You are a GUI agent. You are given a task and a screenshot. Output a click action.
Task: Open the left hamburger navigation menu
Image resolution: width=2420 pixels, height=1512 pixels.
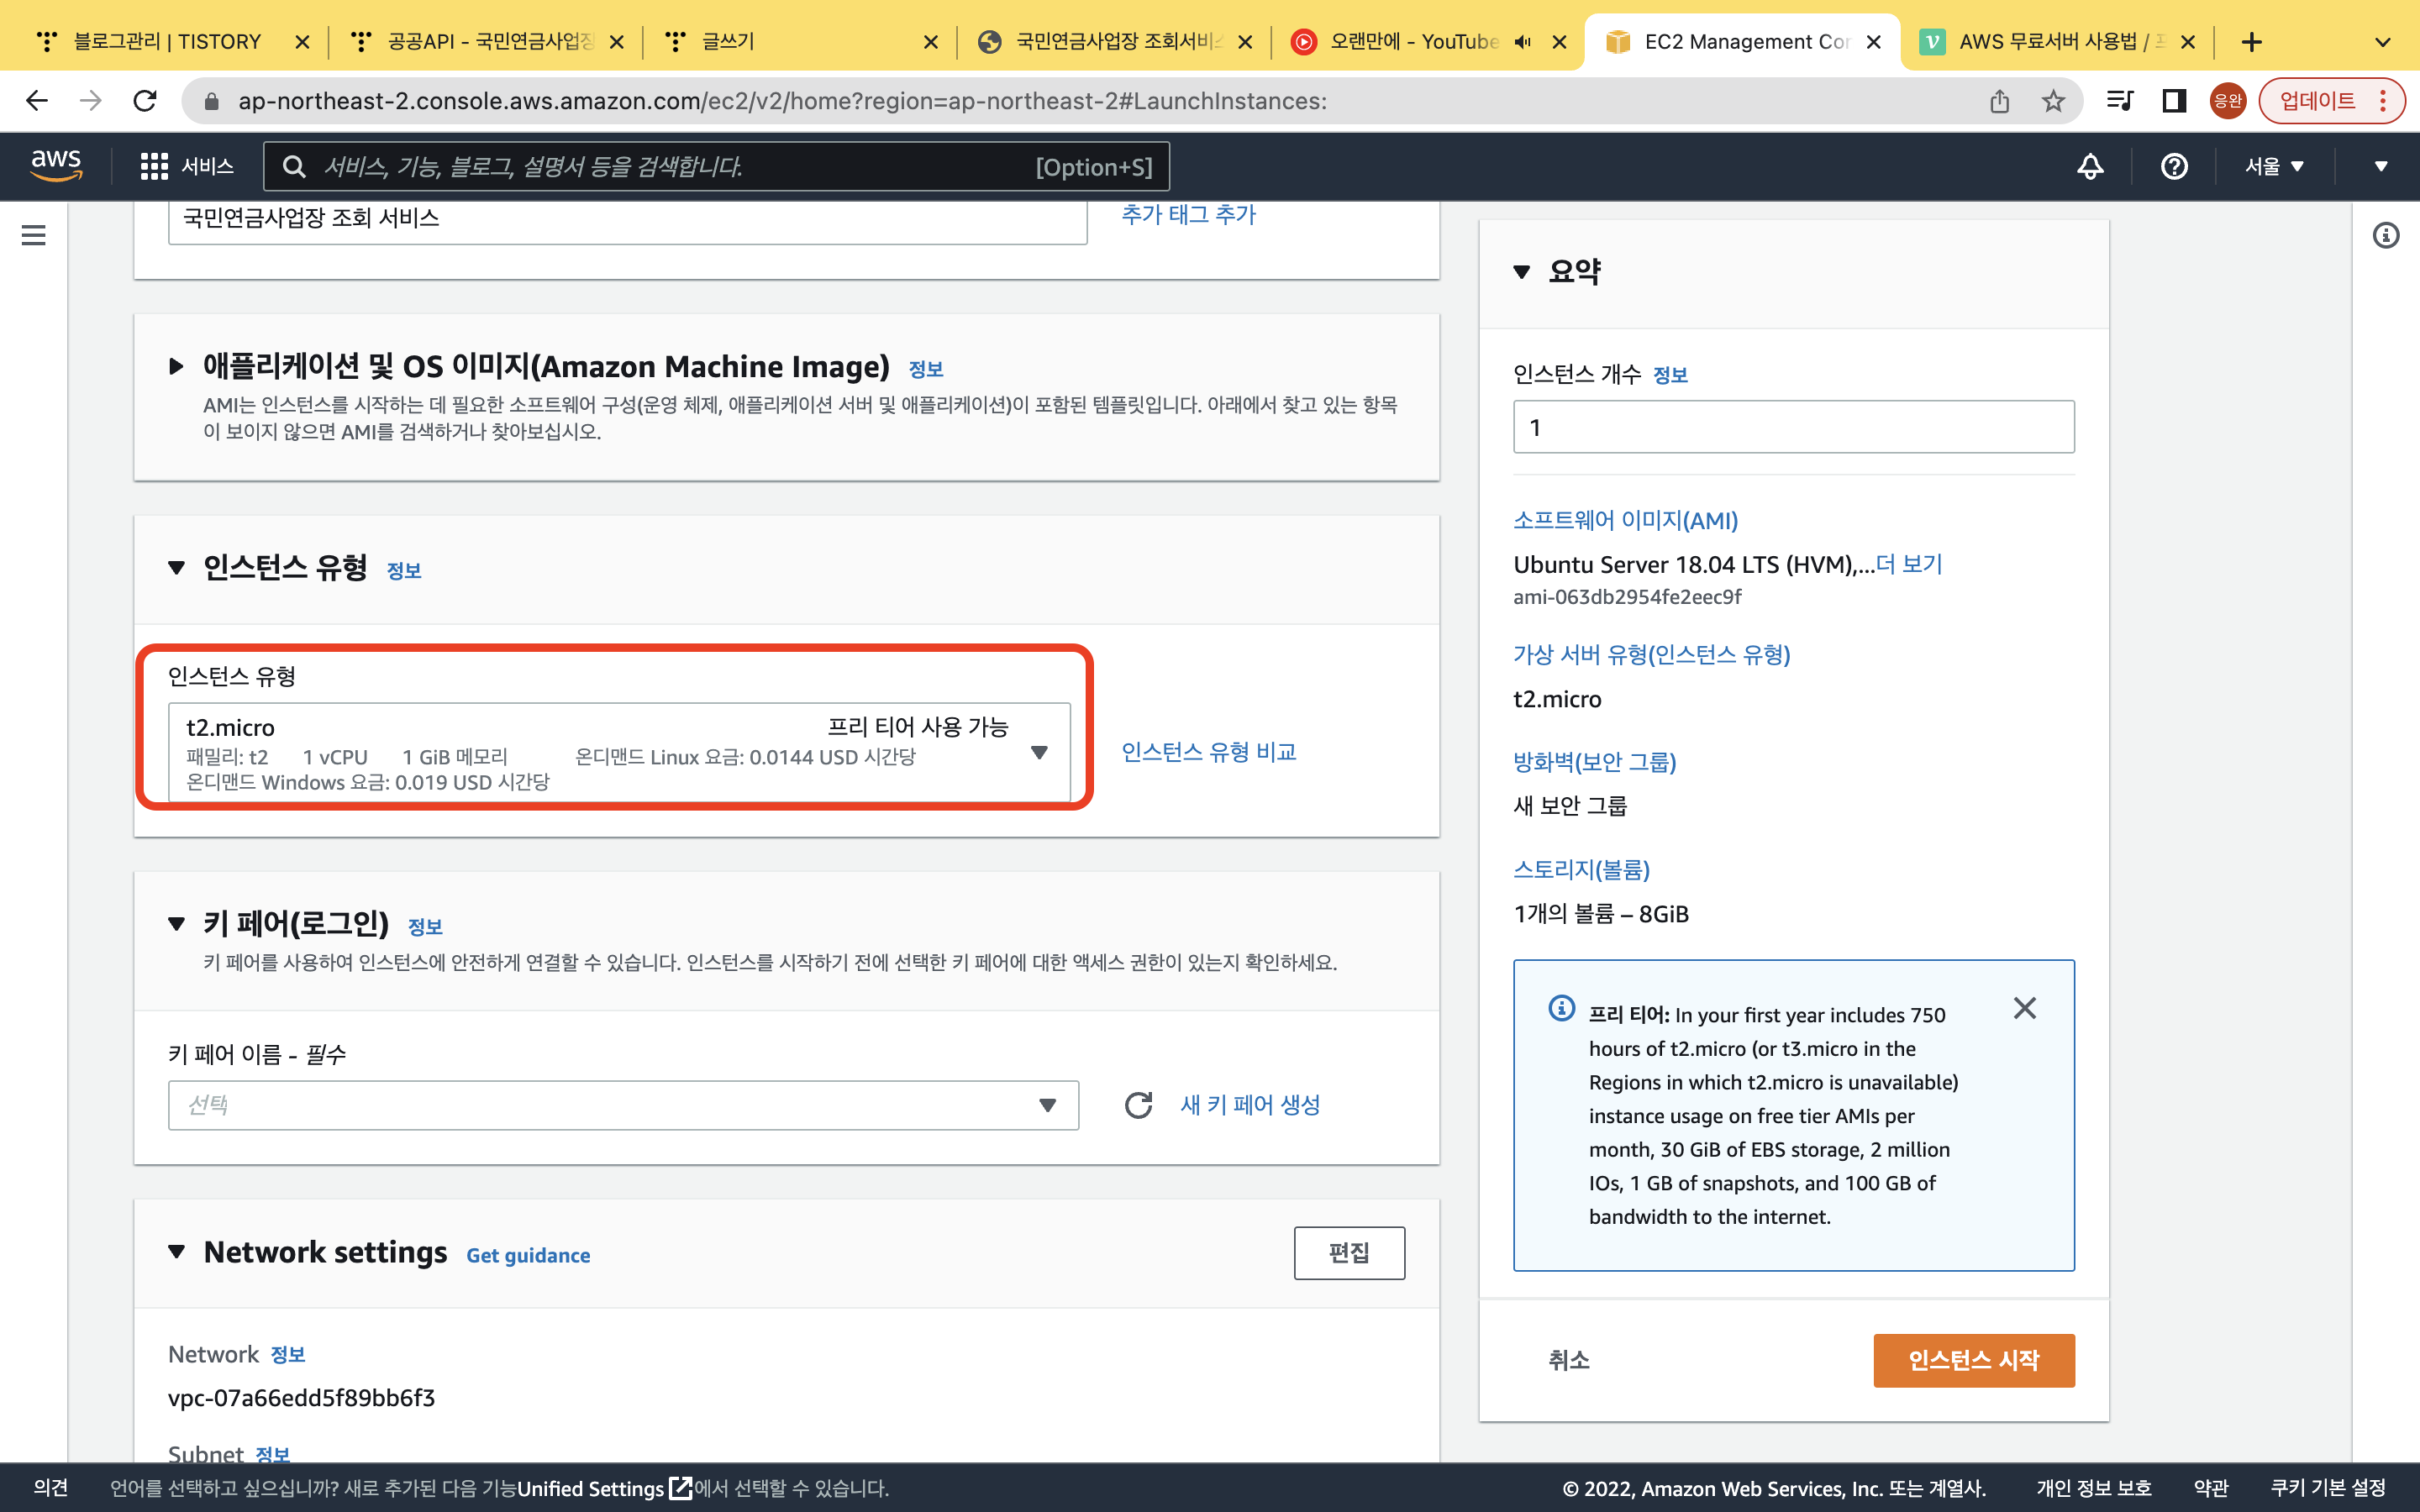click(34, 235)
